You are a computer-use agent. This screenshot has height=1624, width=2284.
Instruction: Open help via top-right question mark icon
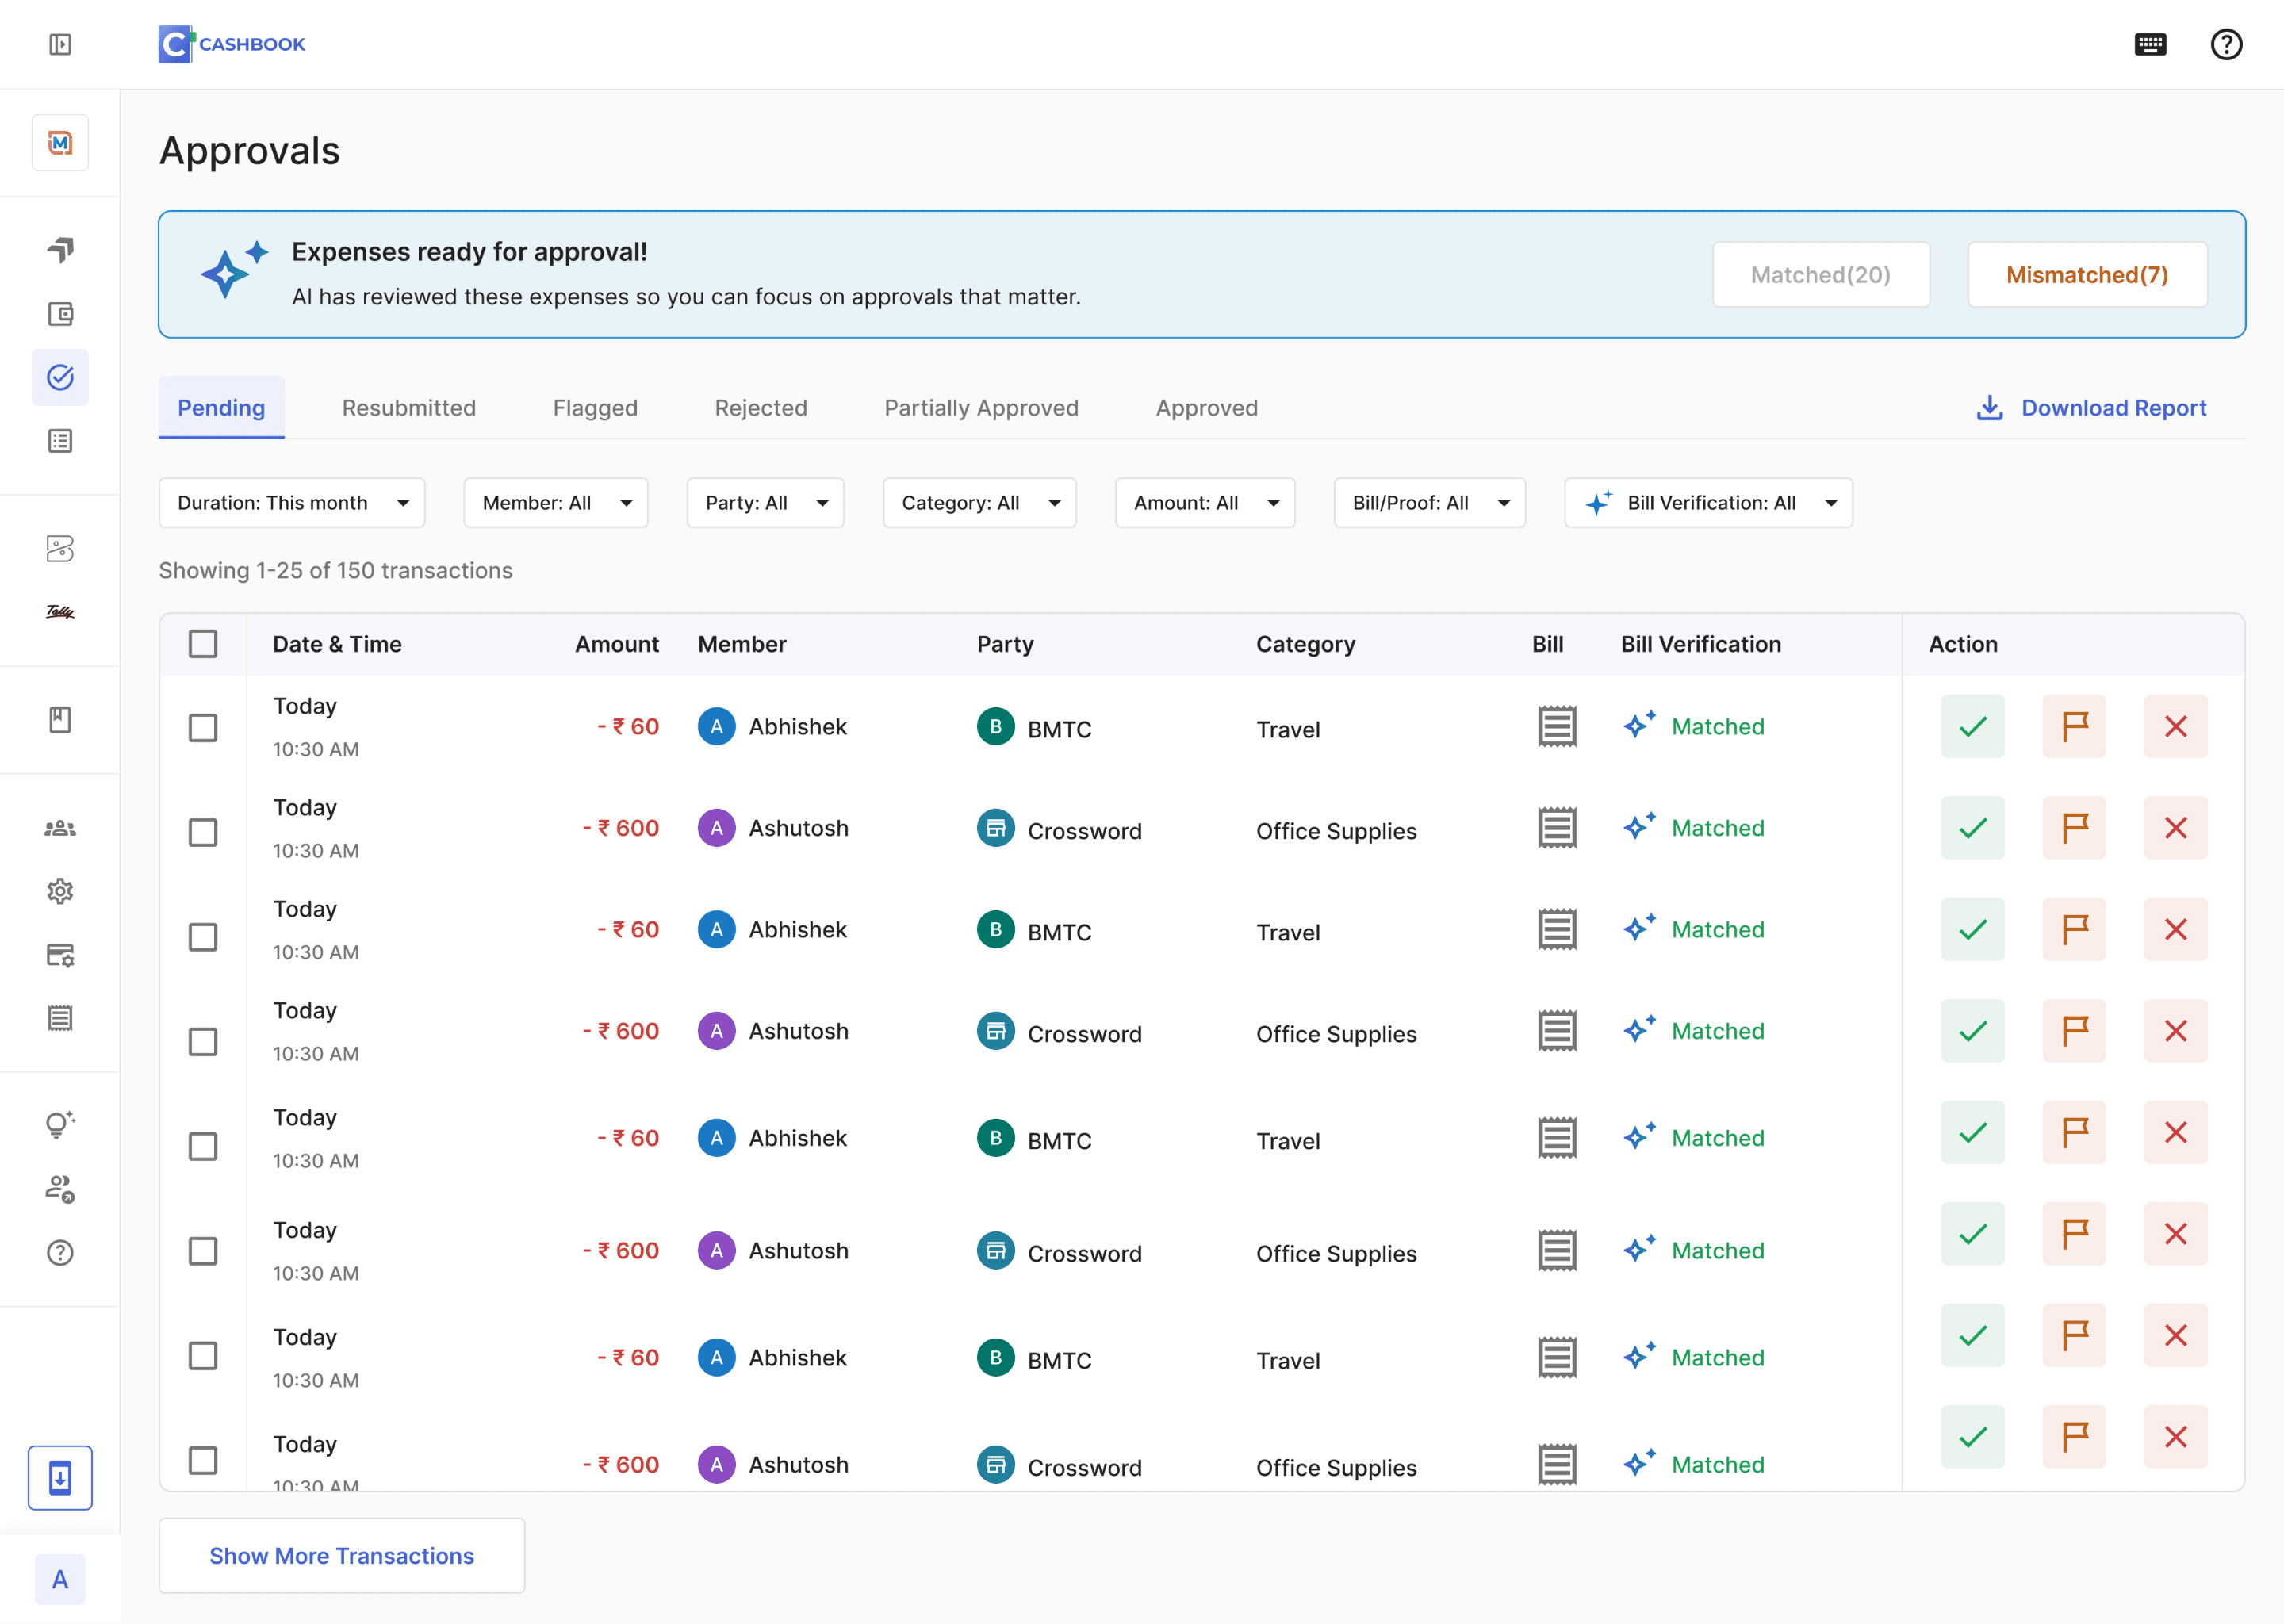(x=2226, y=44)
